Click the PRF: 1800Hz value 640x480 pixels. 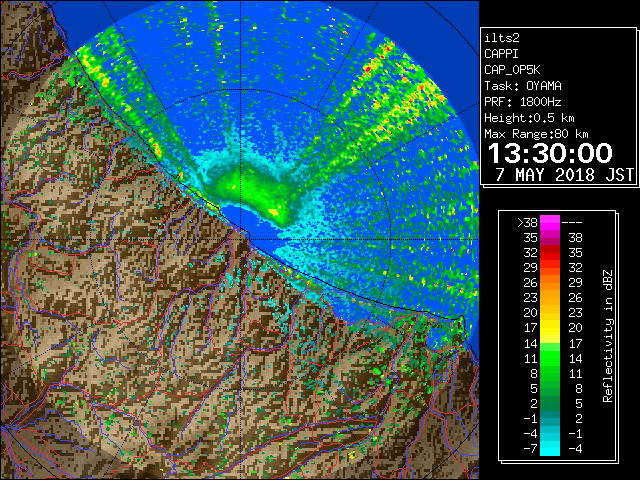coord(523,102)
